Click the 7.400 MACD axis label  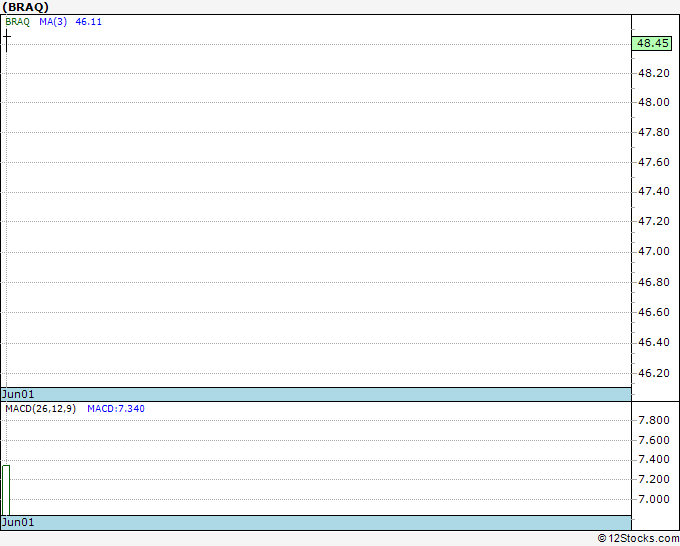click(654, 460)
